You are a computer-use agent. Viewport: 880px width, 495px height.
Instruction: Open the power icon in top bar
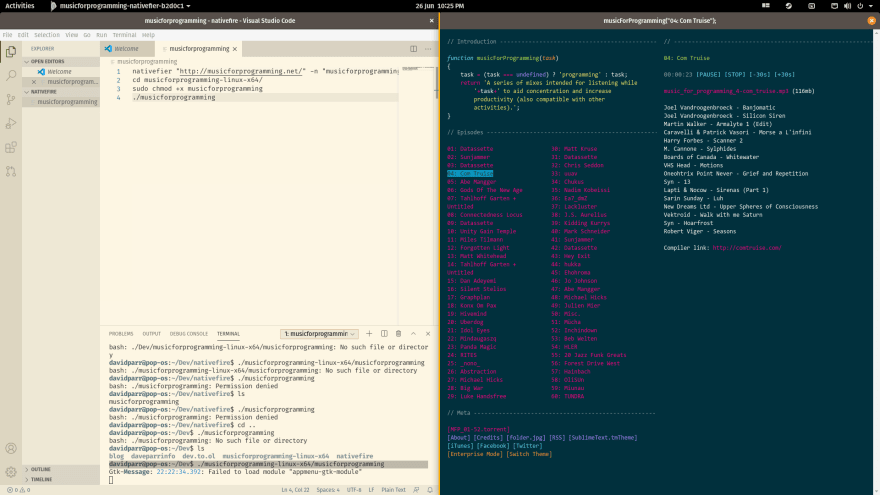click(860, 6)
